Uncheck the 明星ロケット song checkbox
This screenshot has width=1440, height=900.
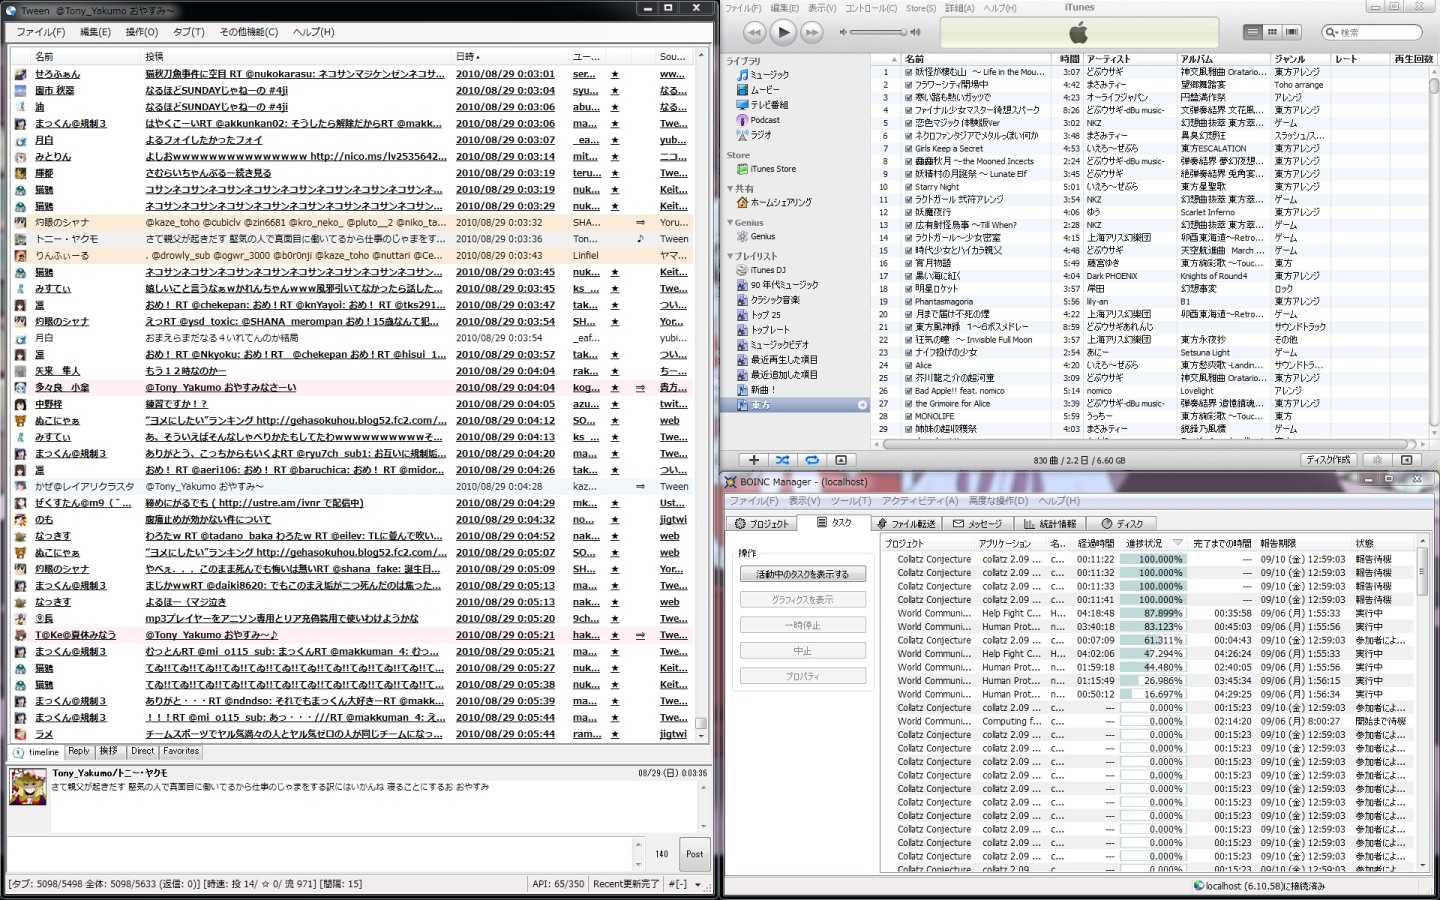909,289
